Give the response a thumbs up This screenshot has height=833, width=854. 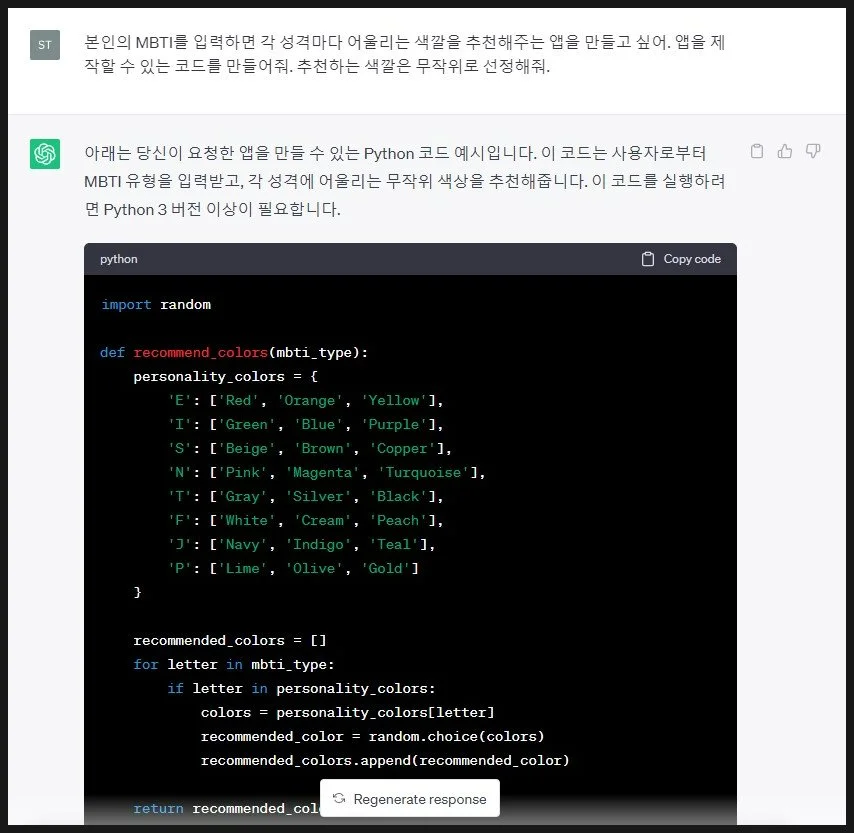click(785, 151)
